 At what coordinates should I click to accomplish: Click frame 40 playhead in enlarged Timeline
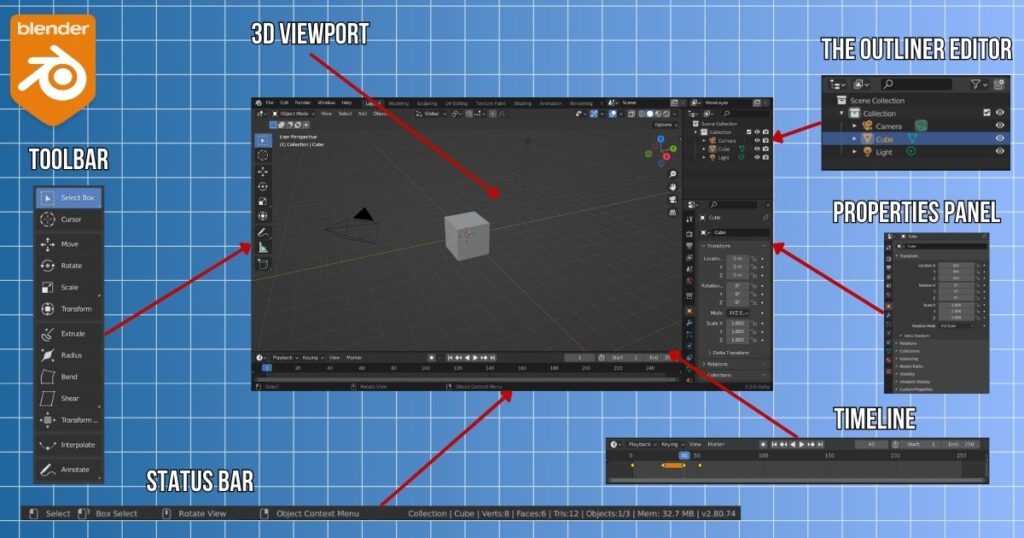tap(684, 455)
